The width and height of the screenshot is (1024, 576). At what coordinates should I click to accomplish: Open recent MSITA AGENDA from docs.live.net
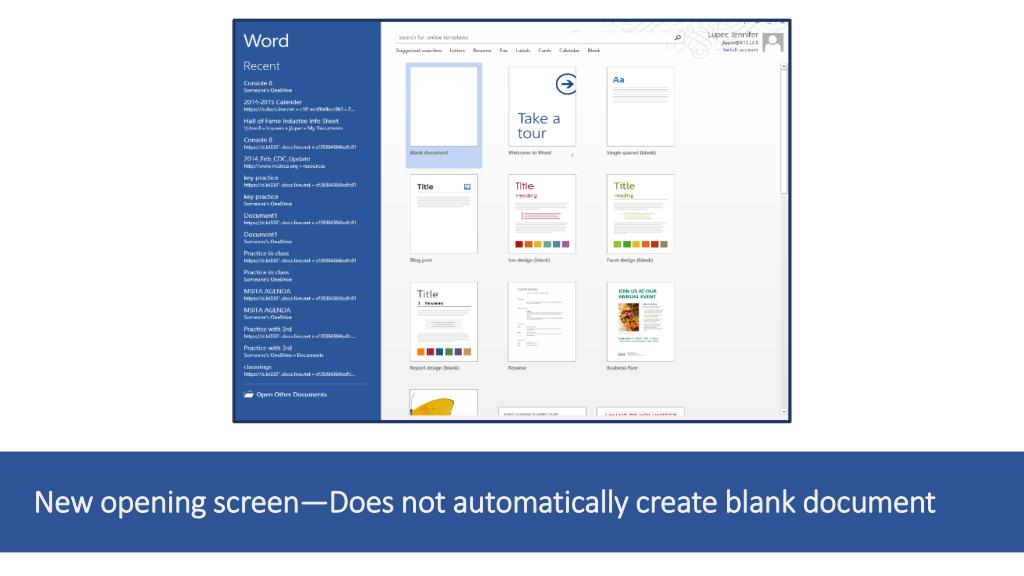(x=300, y=295)
